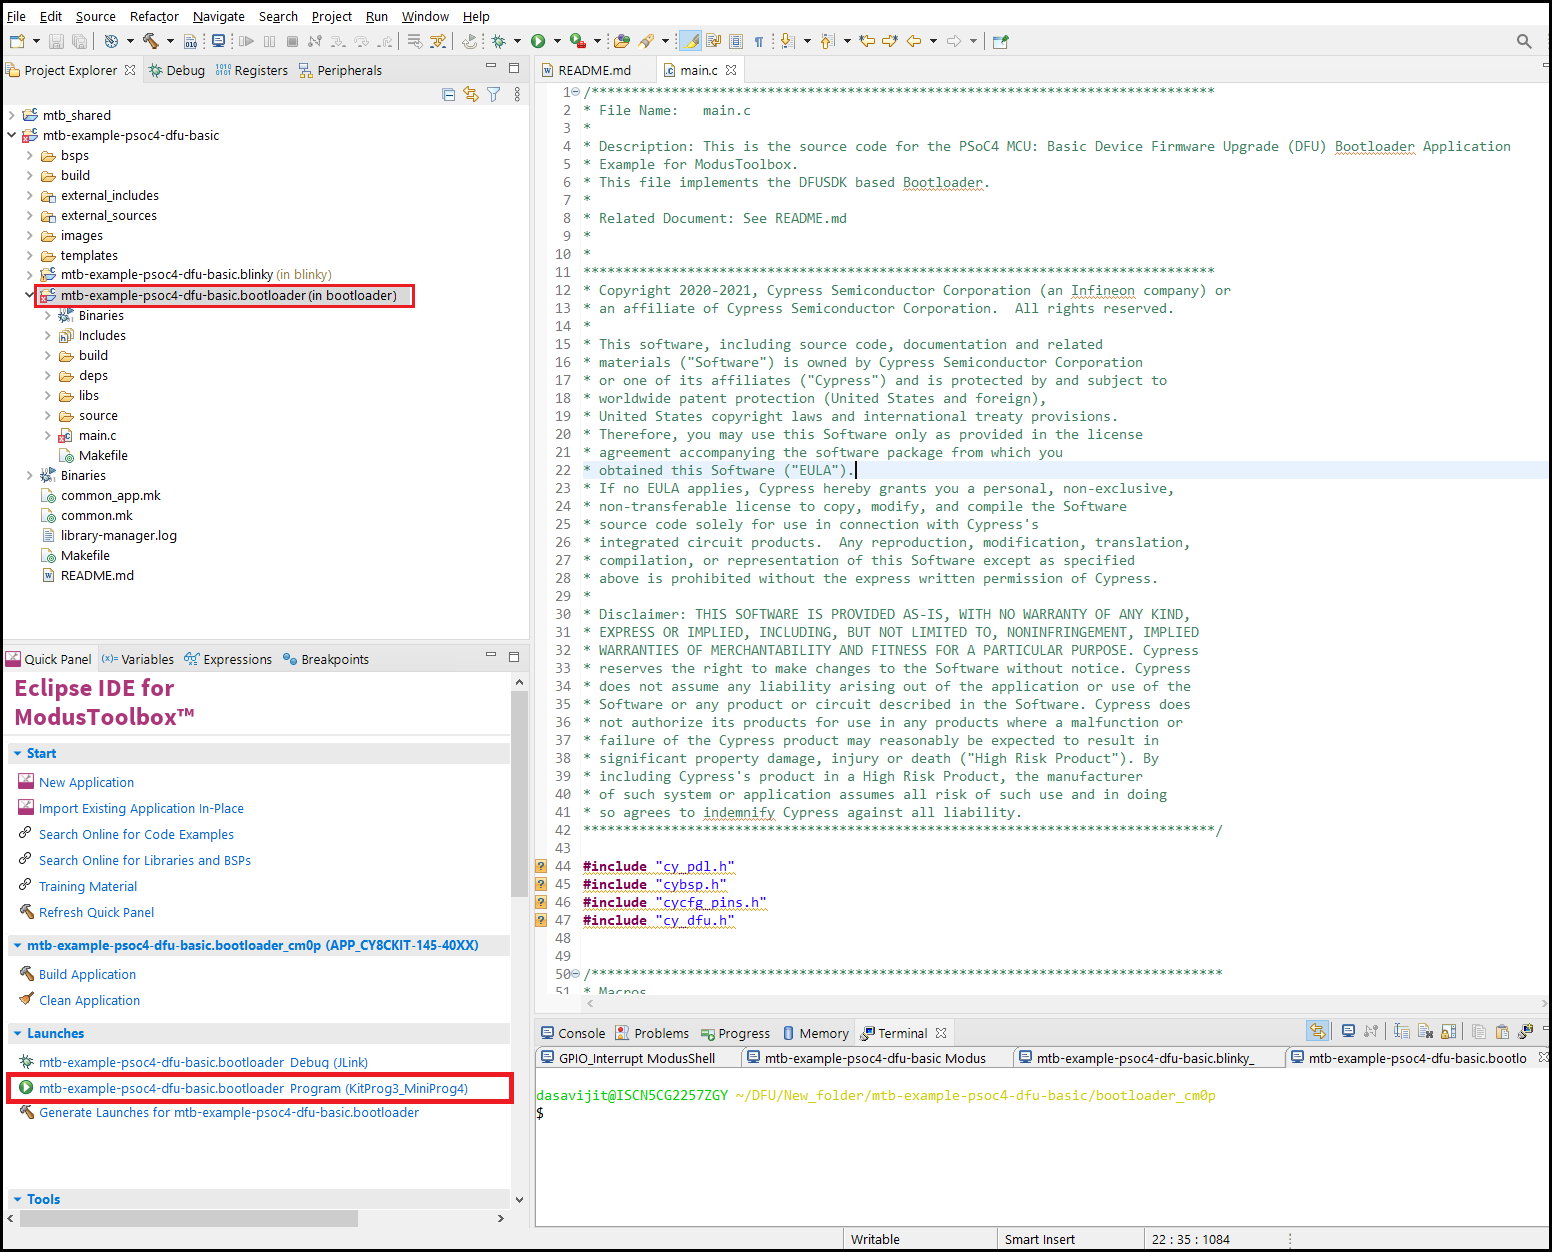Click the Build Application link
The height and width of the screenshot is (1252, 1552).
87,974
